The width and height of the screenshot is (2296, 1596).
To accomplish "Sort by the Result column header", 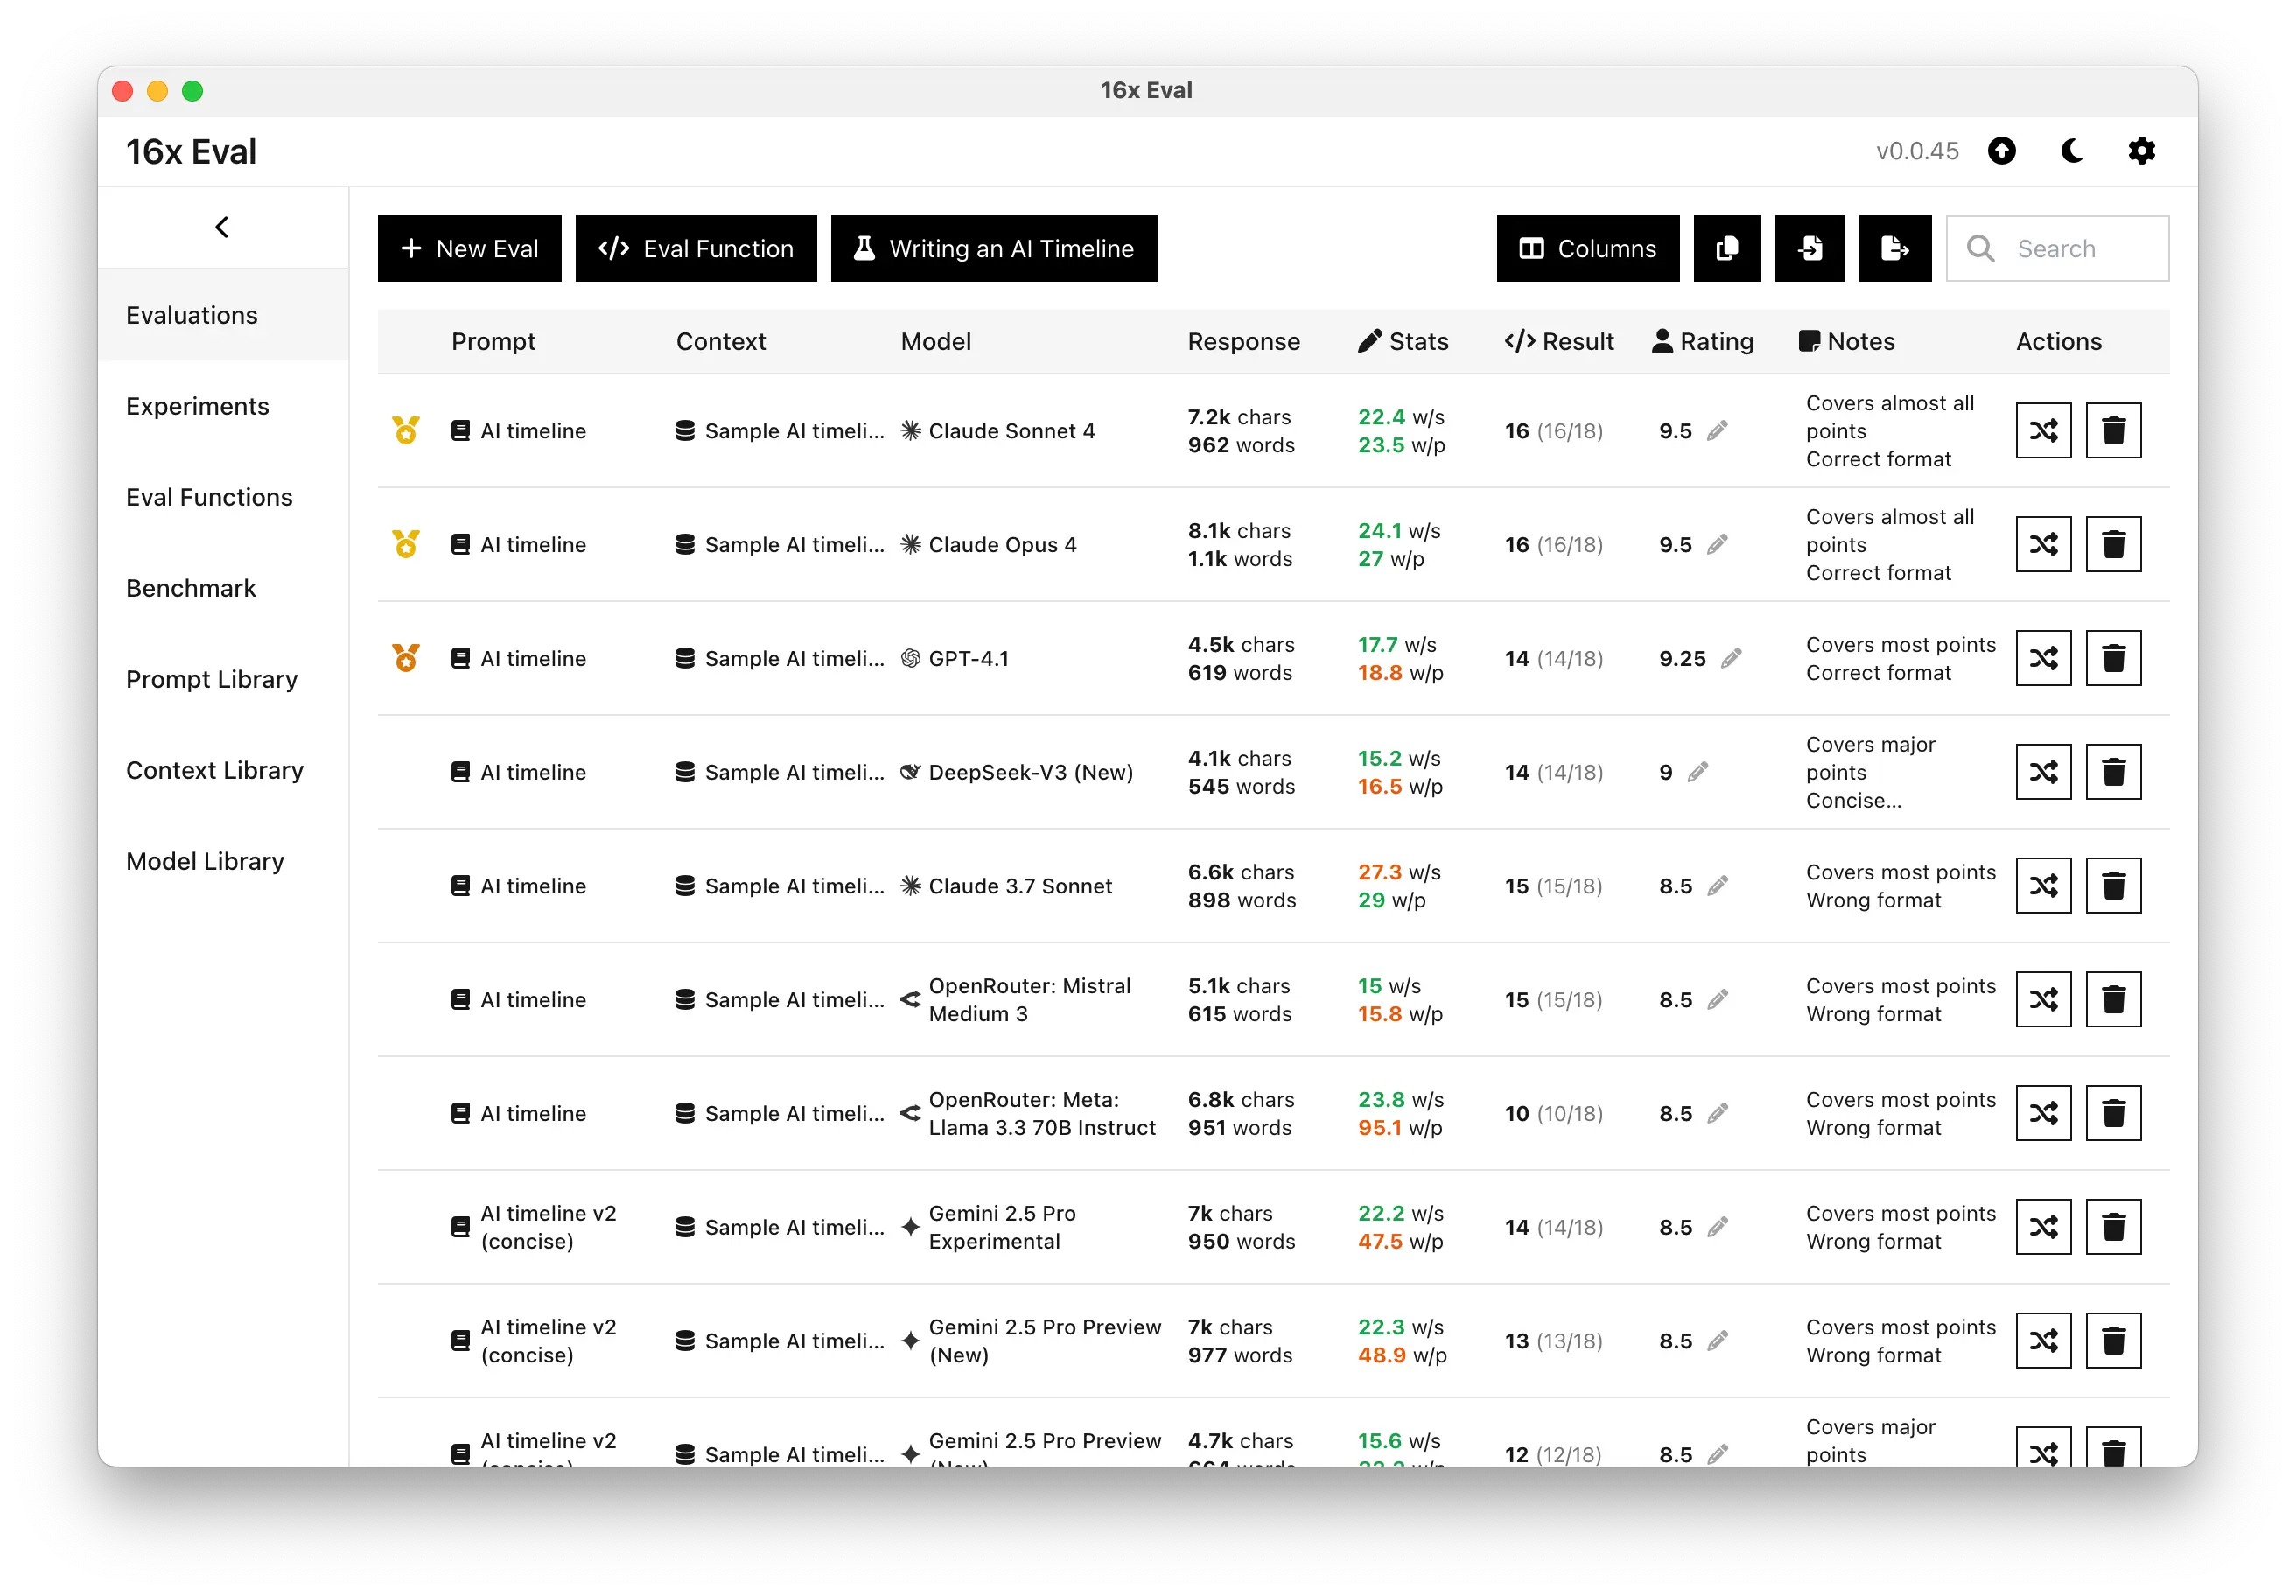I will pyautogui.click(x=1559, y=341).
